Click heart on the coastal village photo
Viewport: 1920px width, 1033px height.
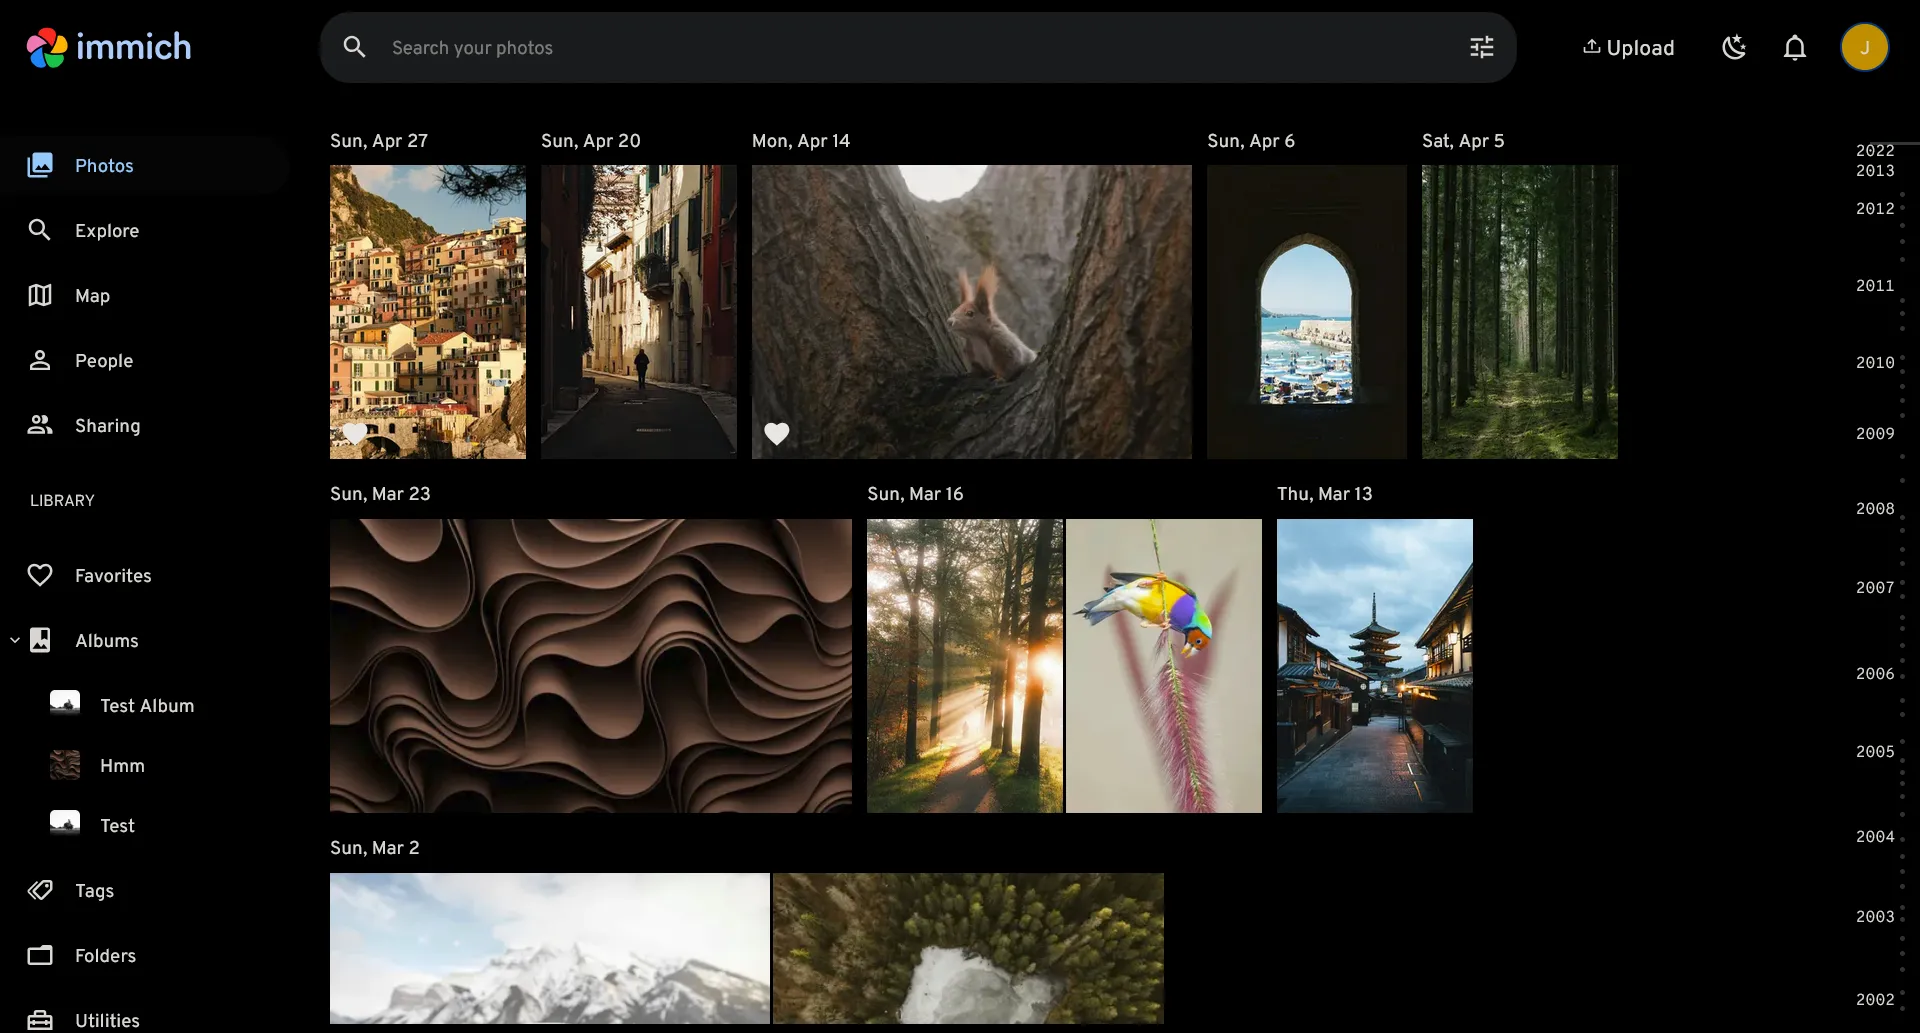355,433
